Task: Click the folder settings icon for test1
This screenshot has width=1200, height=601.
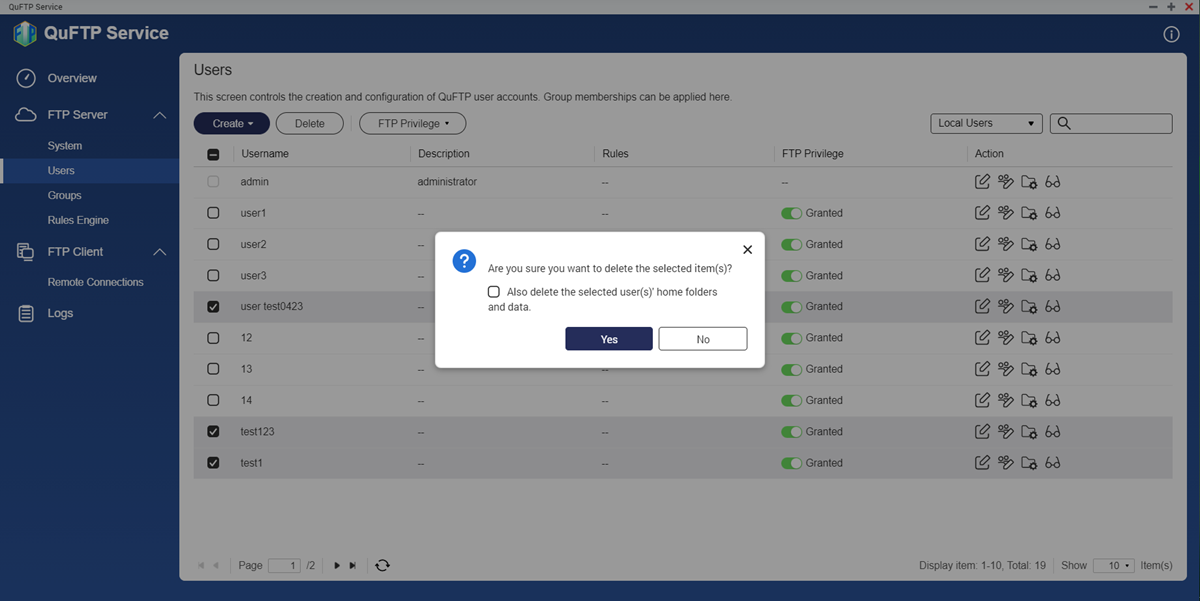Action: click(1029, 463)
